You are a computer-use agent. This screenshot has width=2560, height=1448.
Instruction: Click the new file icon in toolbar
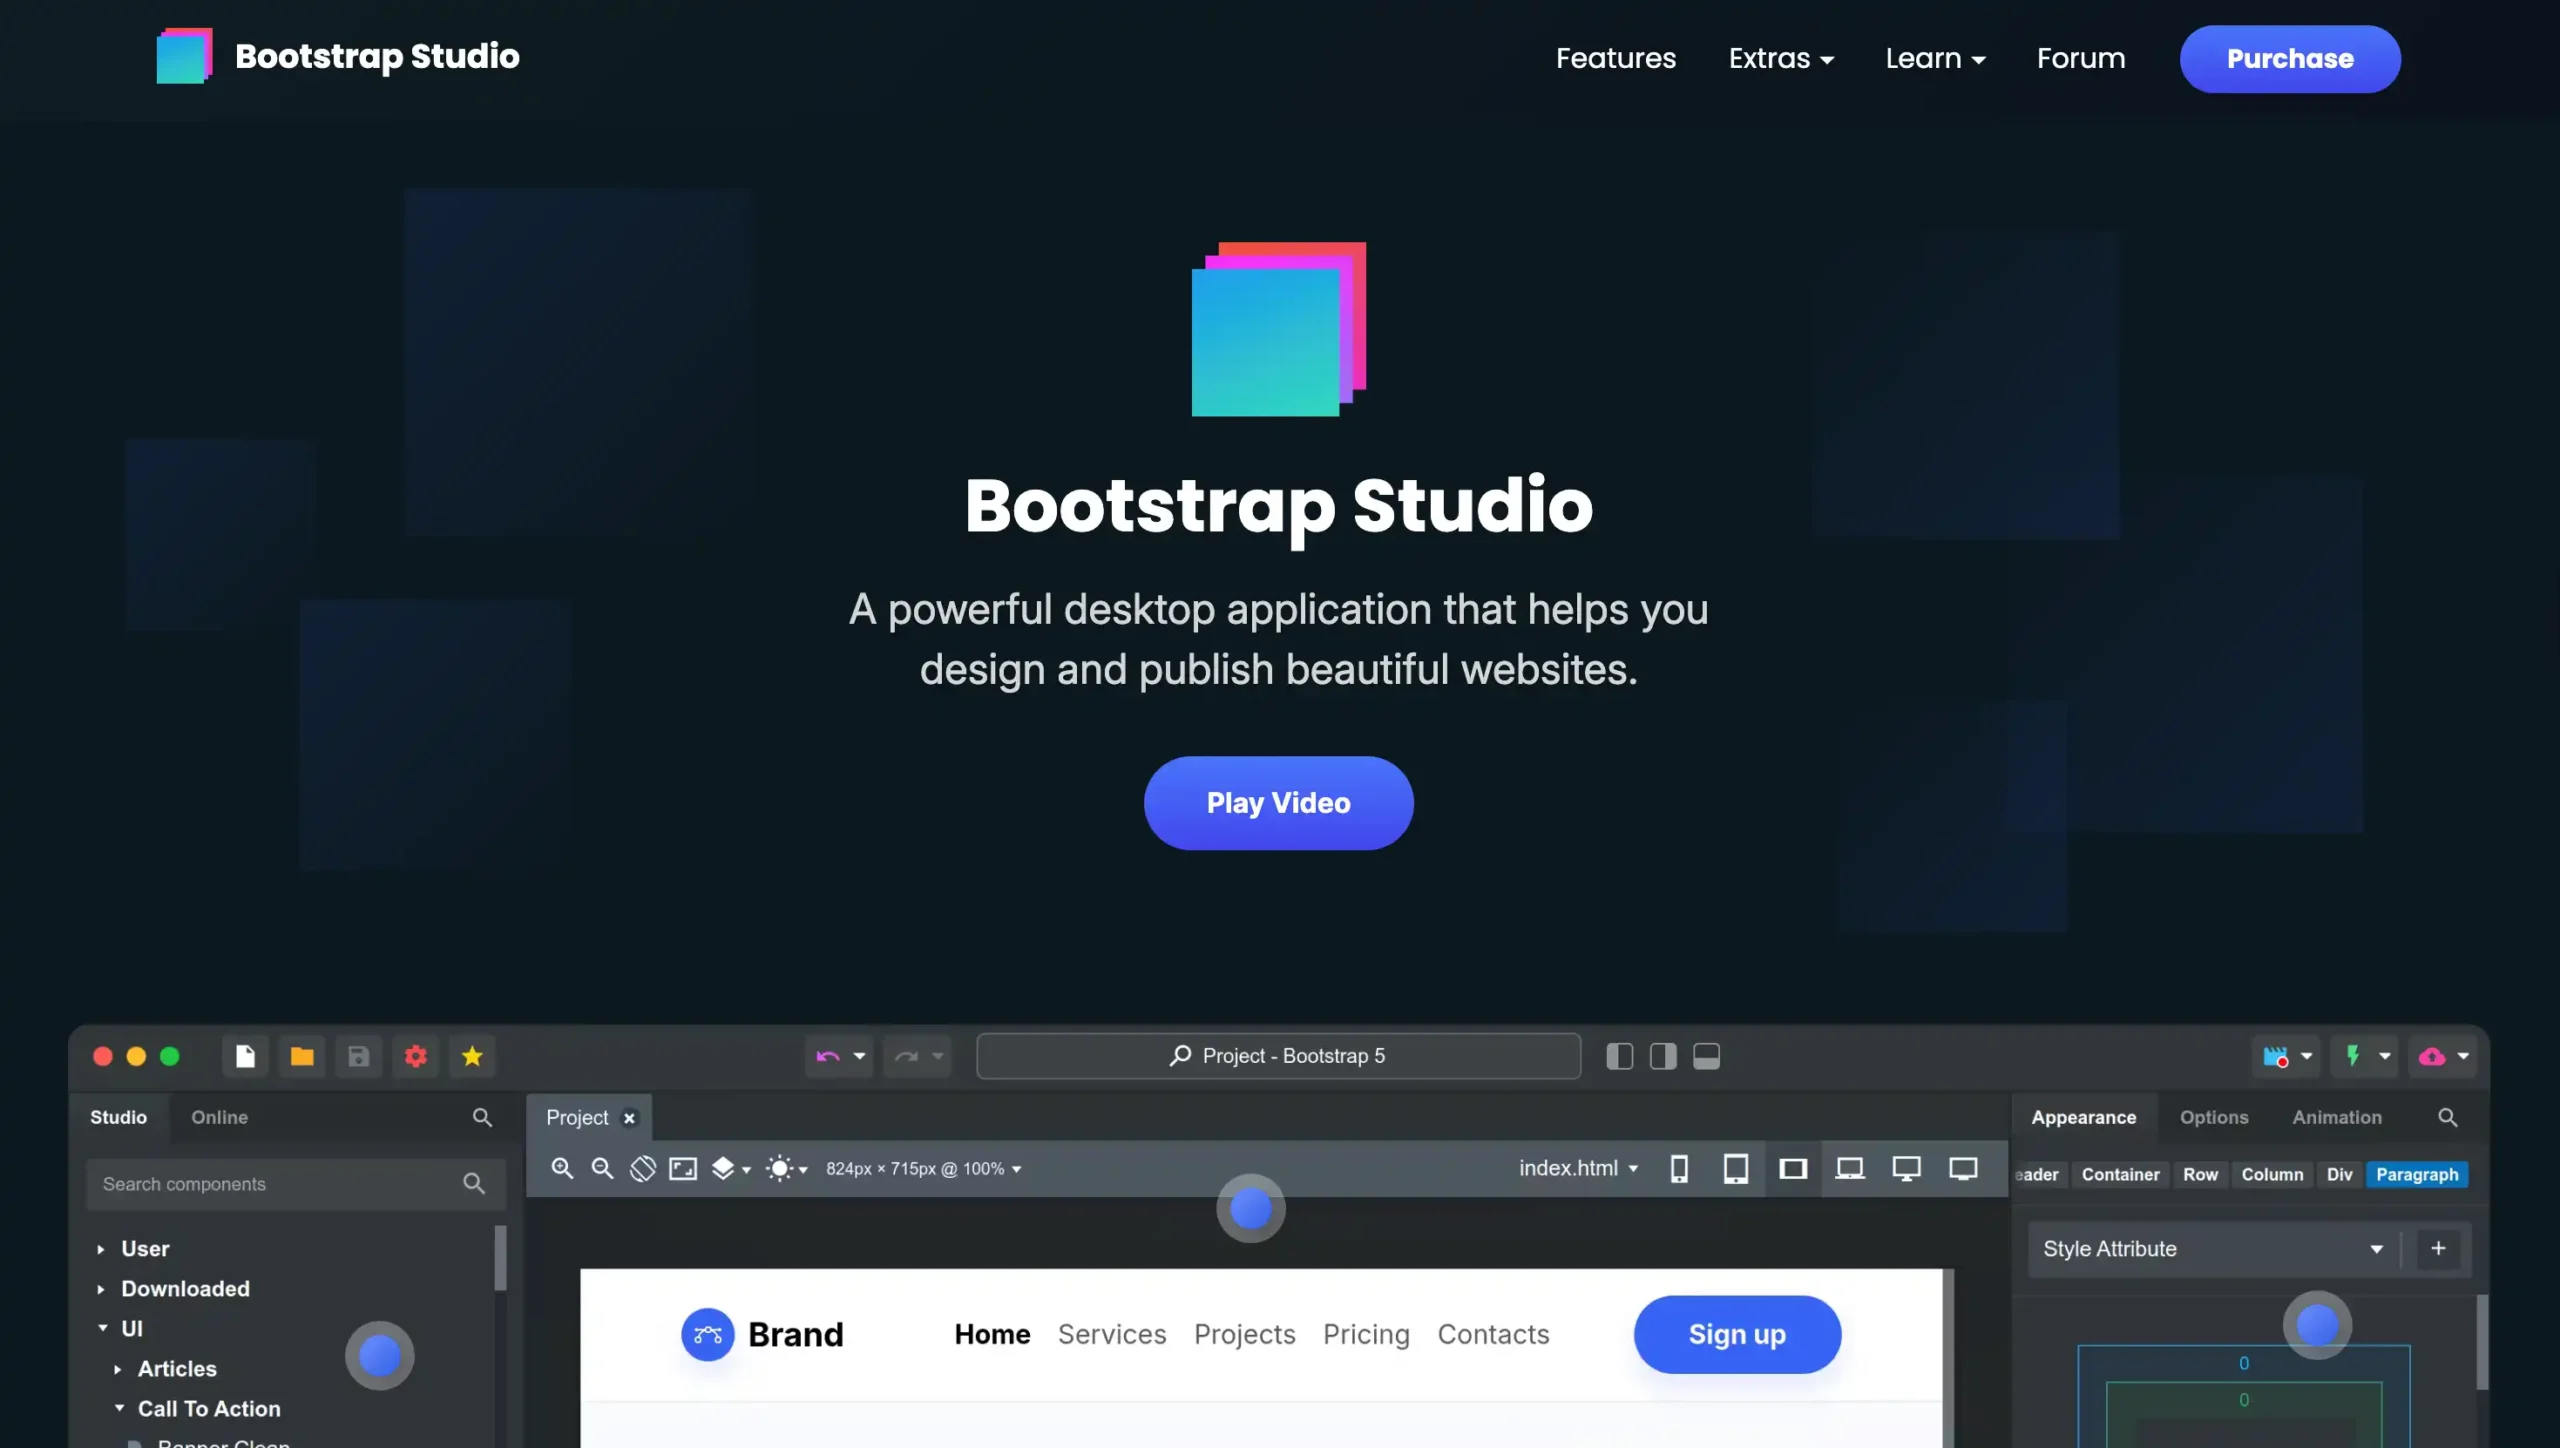pyautogui.click(x=245, y=1056)
